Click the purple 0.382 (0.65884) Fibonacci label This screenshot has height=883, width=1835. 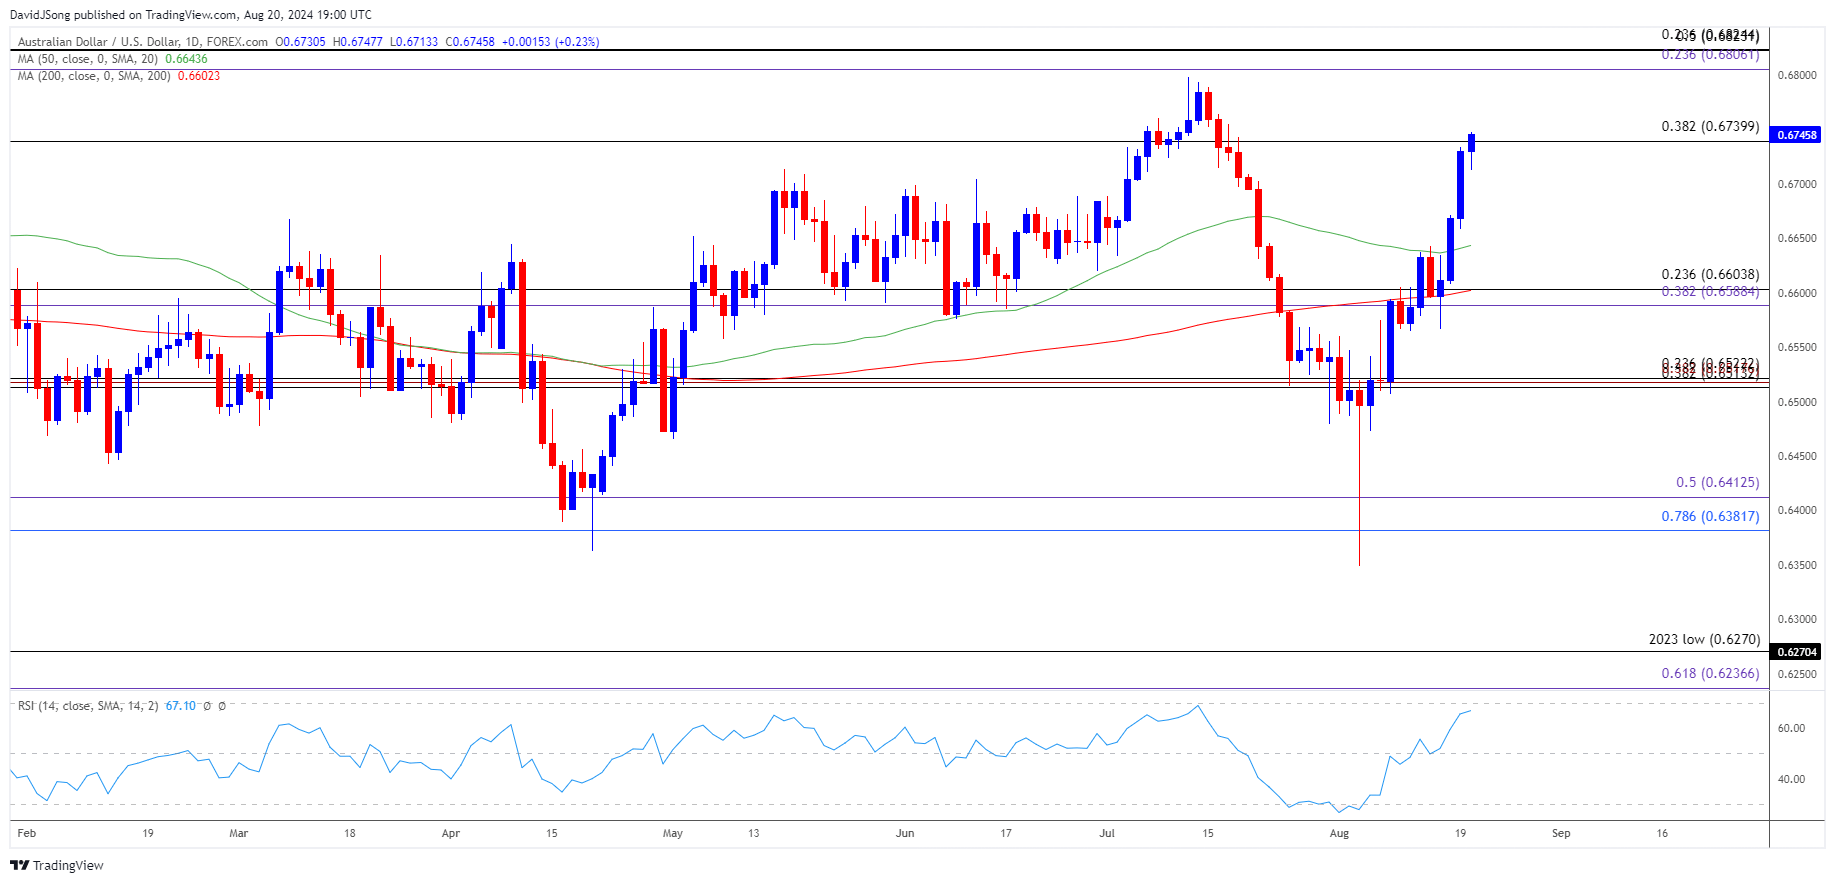(1710, 291)
